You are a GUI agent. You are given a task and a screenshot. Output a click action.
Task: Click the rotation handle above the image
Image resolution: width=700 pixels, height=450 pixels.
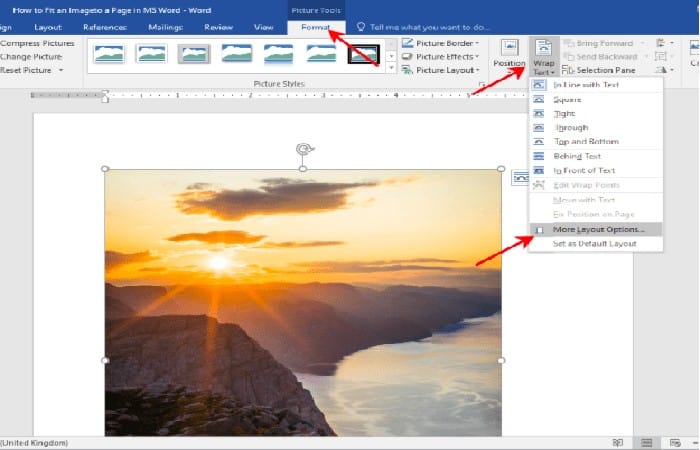(x=303, y=149)
